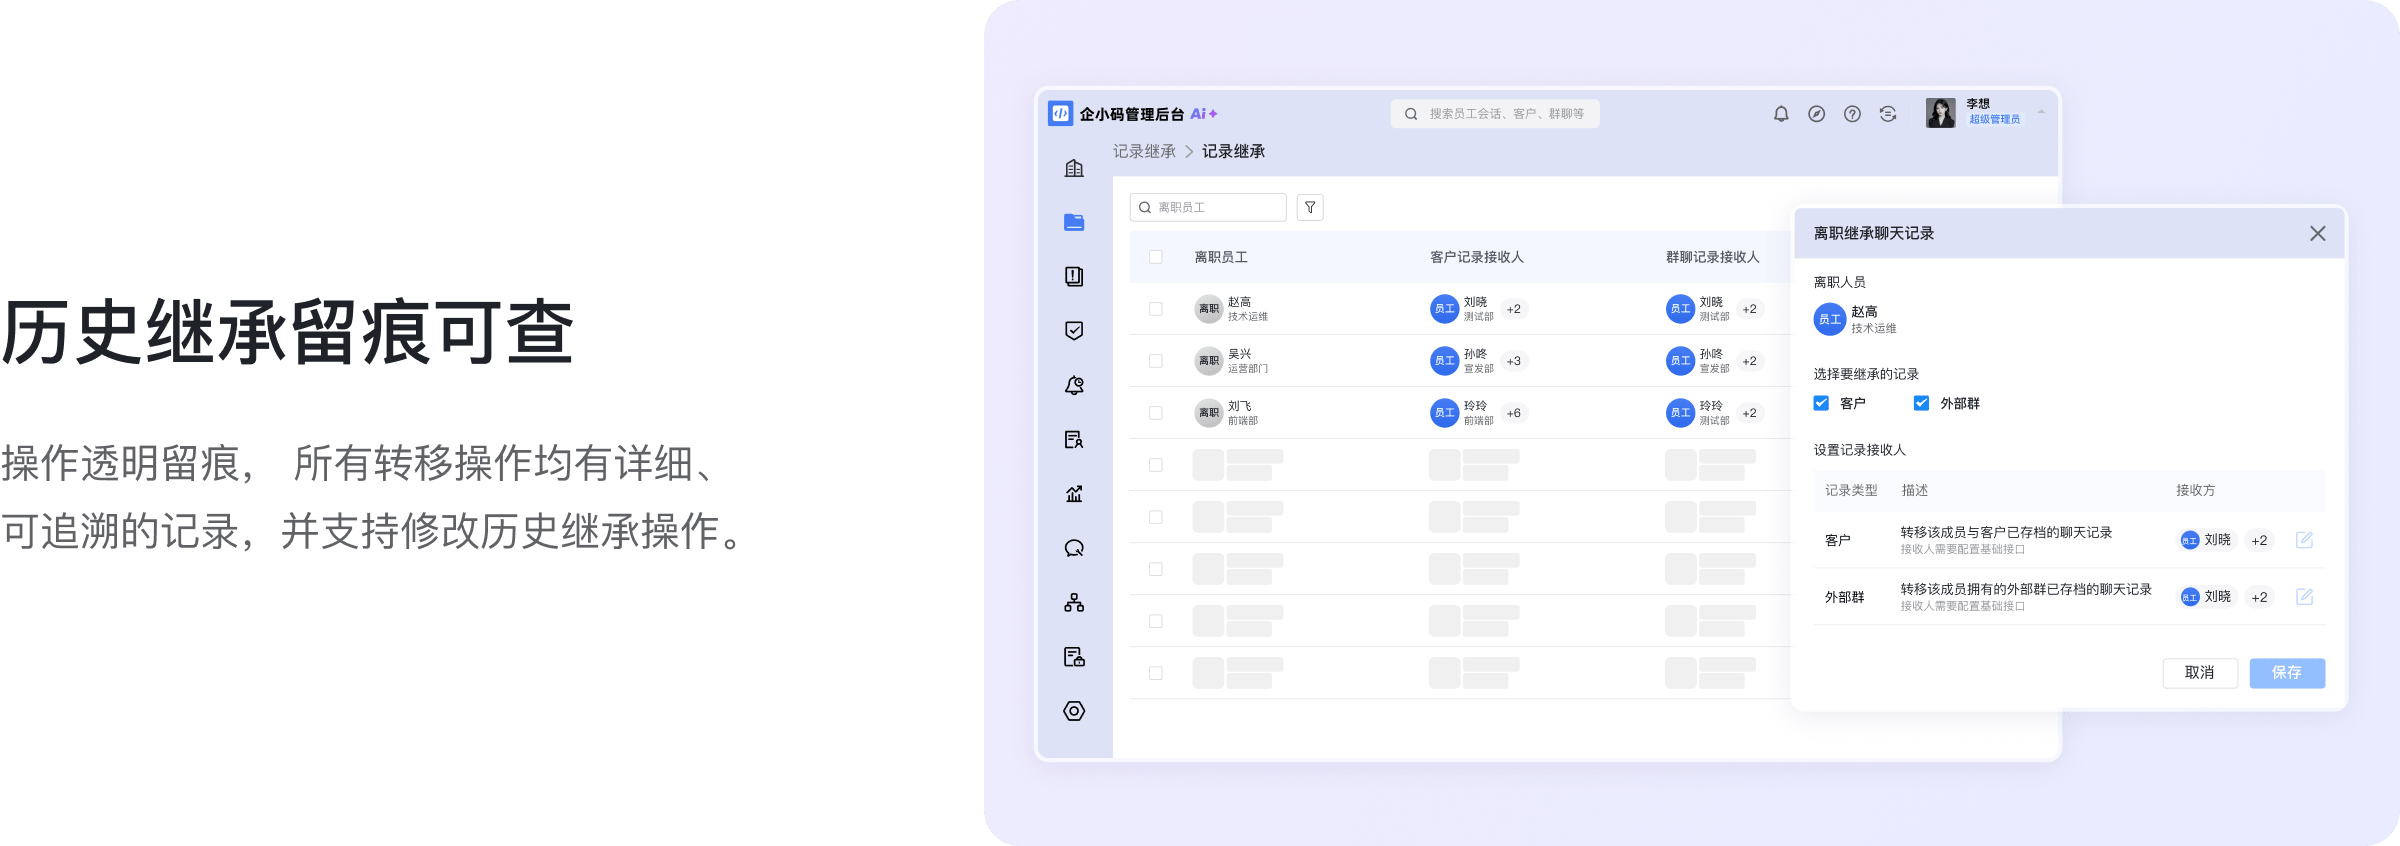Expand +3 receivers in 吴兴 row
Image resolution: width=2400 pixels, height=846 pixels.
coord(1514,361)
